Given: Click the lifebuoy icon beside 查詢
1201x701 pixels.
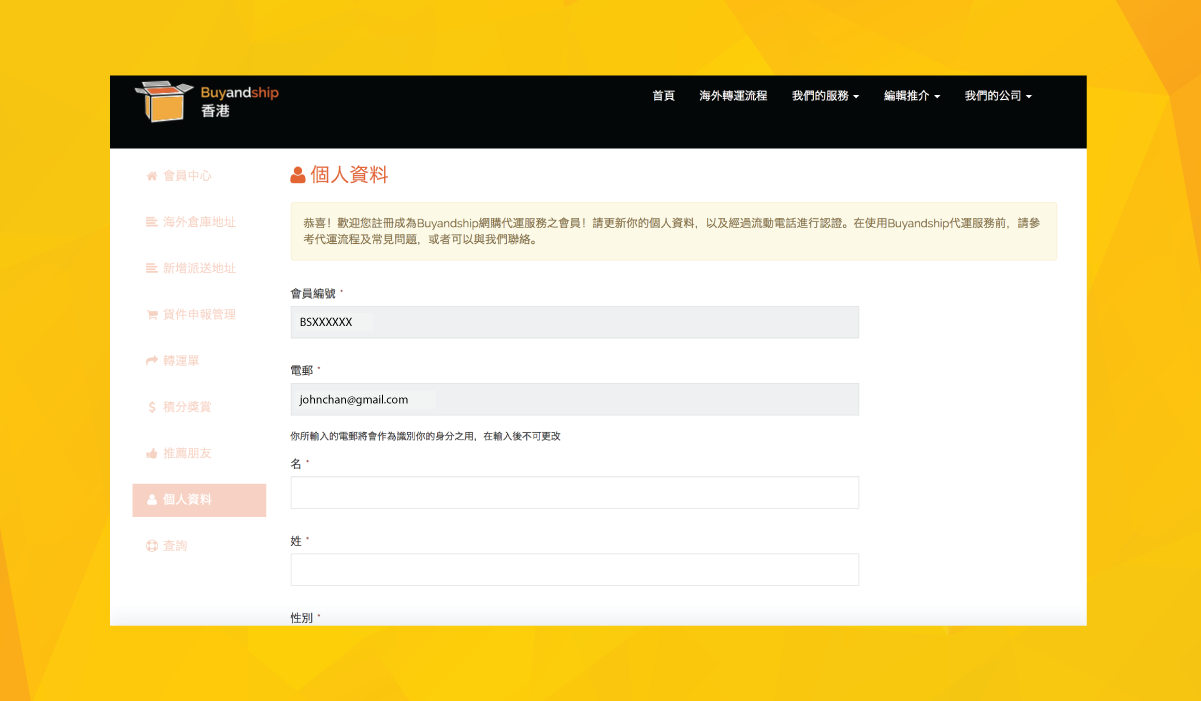Looking at the screenshot, I should [152, 546].
